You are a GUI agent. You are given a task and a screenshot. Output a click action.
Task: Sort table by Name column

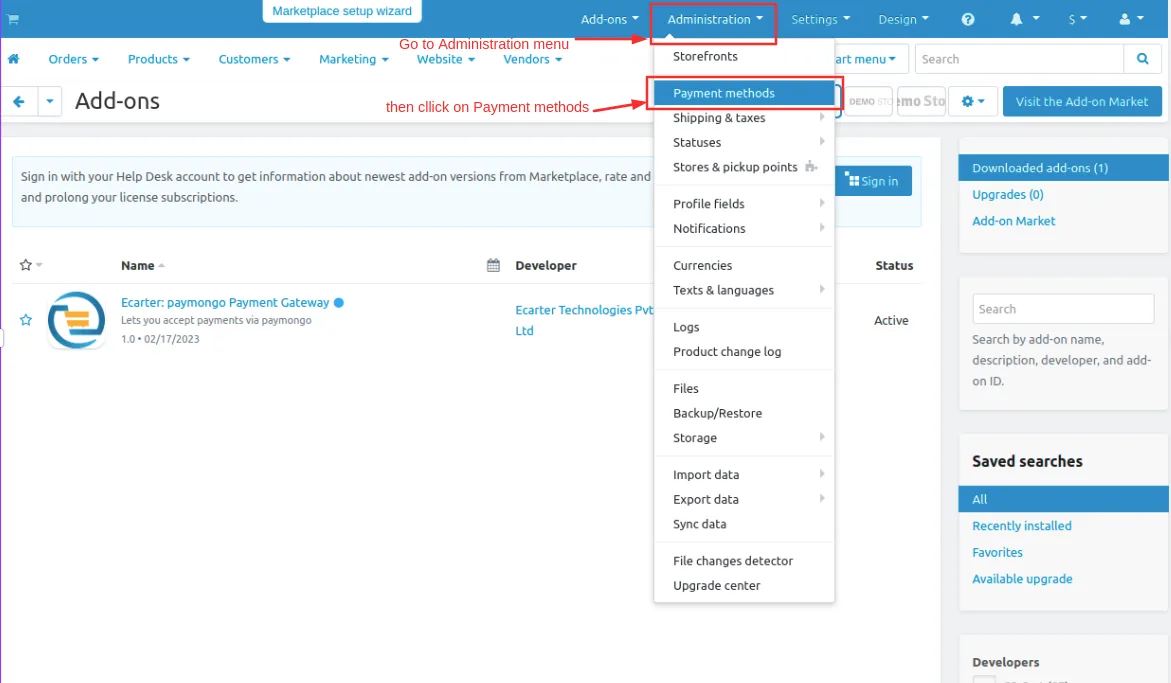[143, 266]
